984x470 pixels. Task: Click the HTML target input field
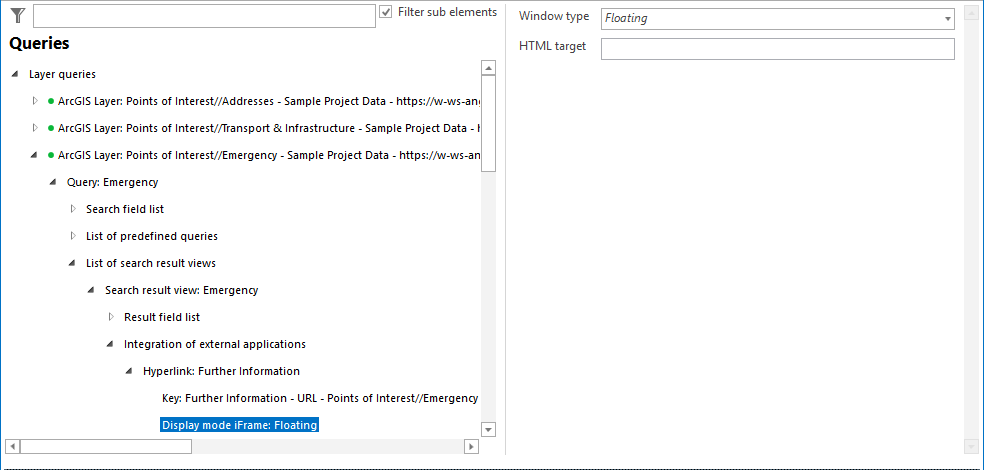click(778, 49)
